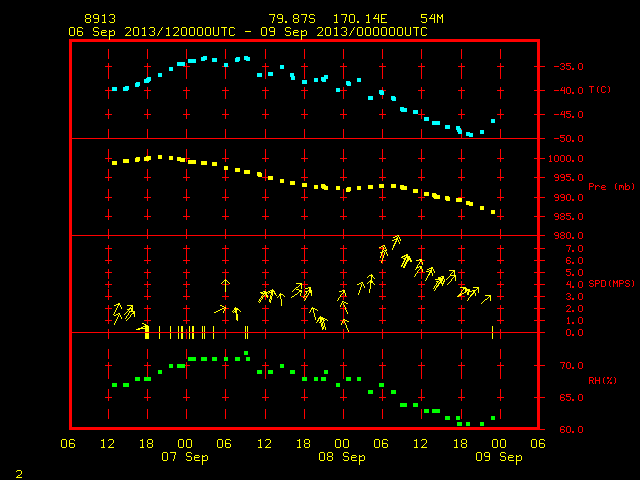Click the SPD(MPS) wind speed label
640x480 pixels.
pyautogui.click(x=611, y=283)
